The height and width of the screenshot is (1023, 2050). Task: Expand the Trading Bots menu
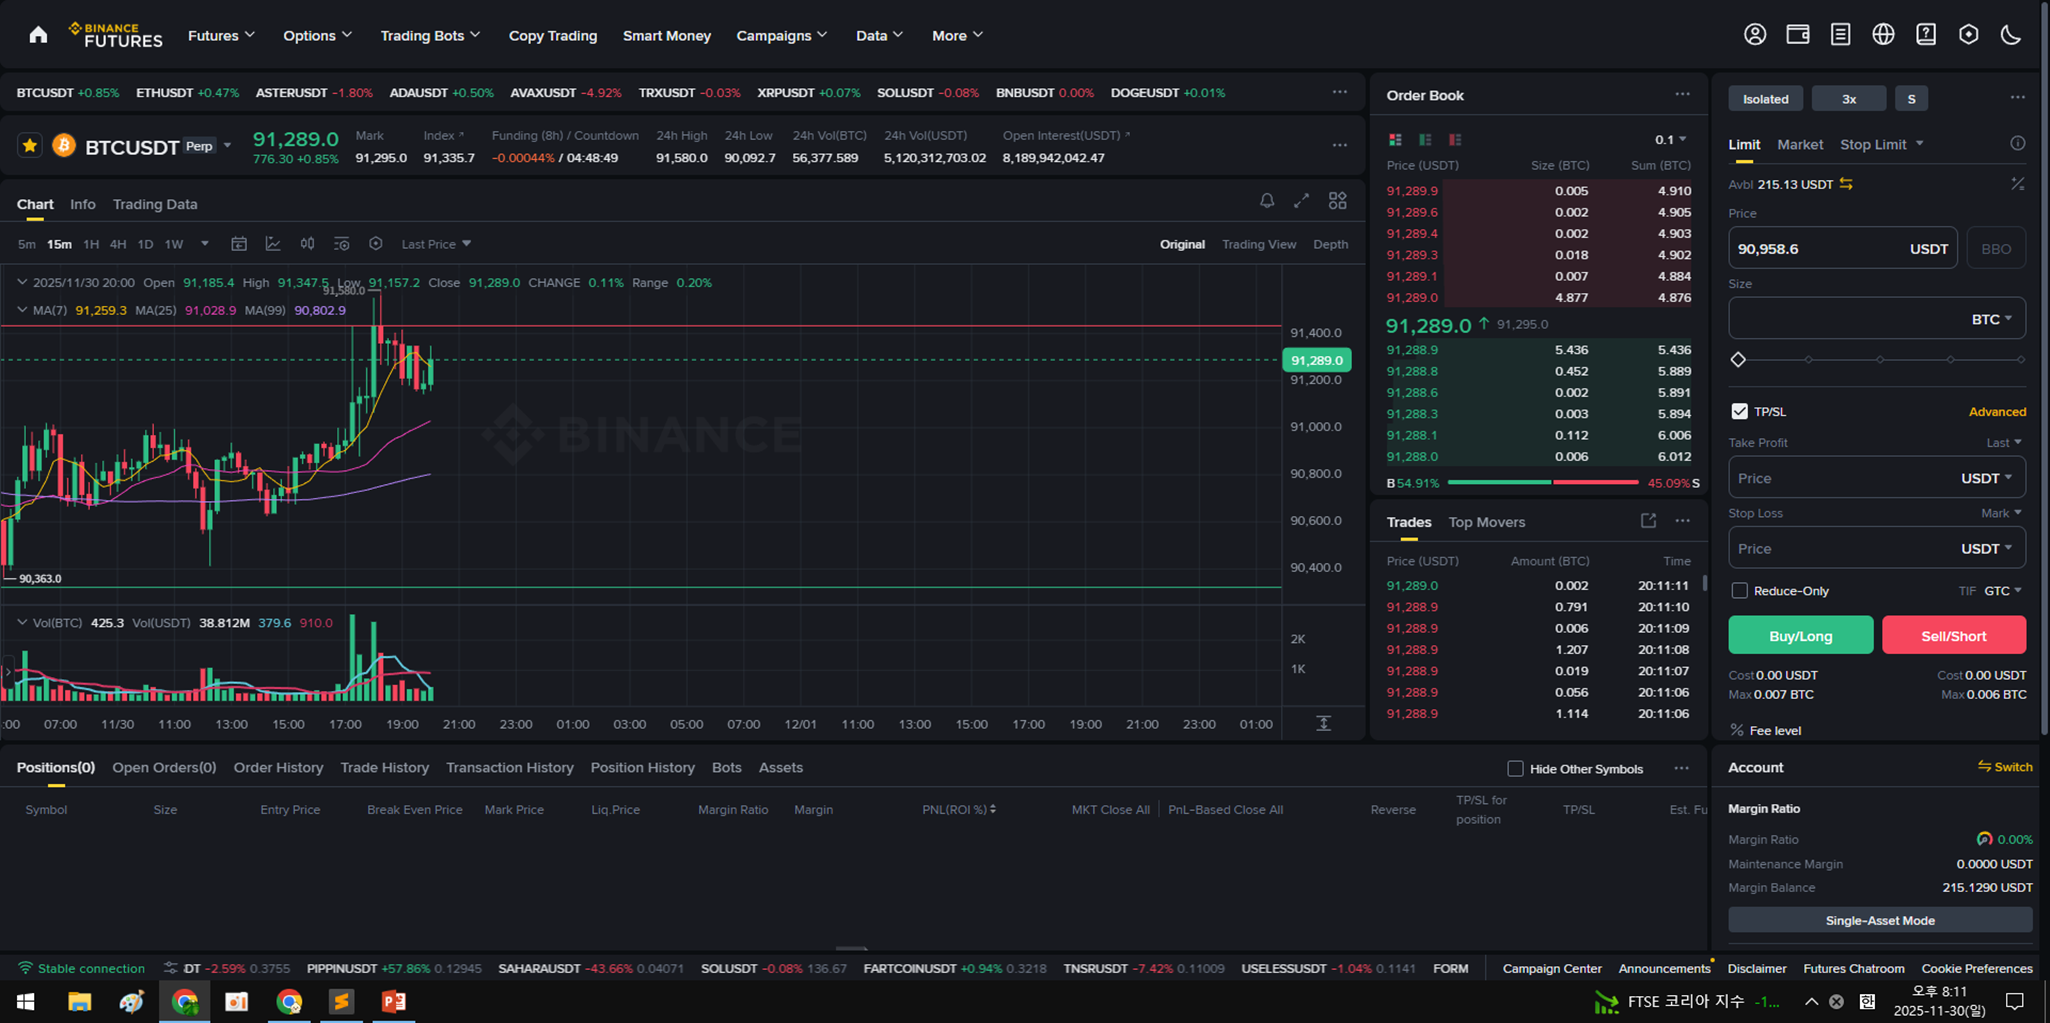(x=430, y=35)
